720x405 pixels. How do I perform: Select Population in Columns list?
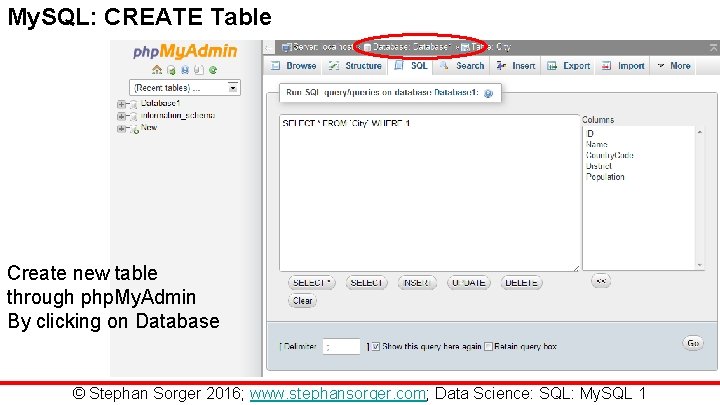tap(605, 177)
